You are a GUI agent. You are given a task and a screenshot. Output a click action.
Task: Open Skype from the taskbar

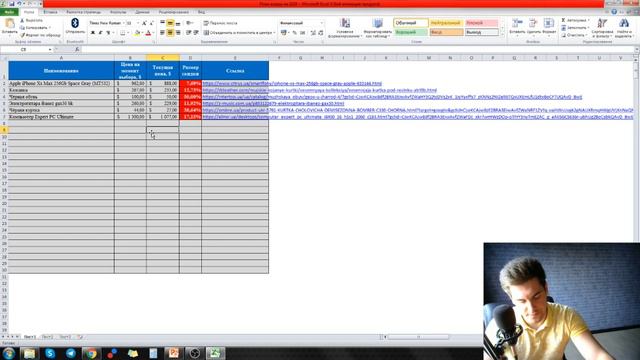click(x=50, y=353)
